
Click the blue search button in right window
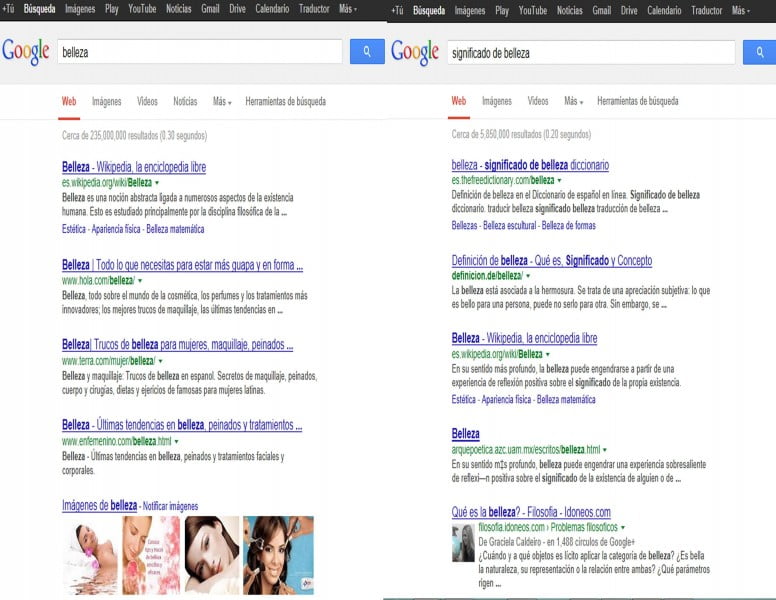(x=759, y=52)
